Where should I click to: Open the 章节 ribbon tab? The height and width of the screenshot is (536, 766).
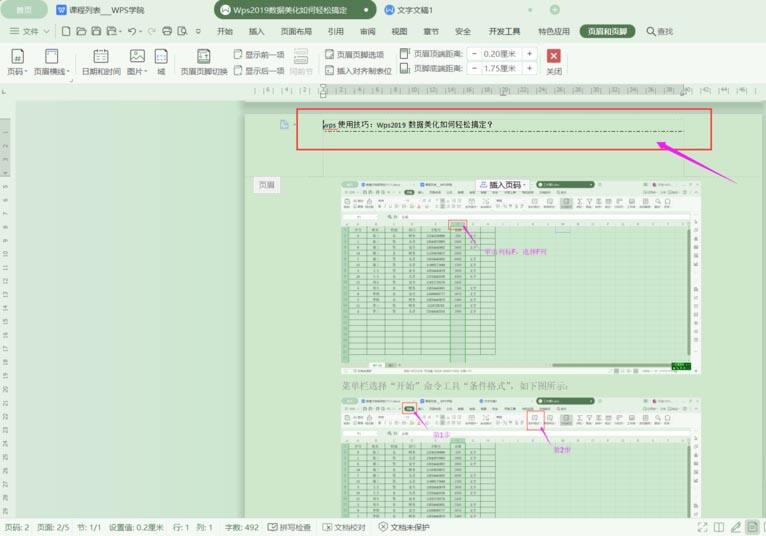click(x=431, y=31)
